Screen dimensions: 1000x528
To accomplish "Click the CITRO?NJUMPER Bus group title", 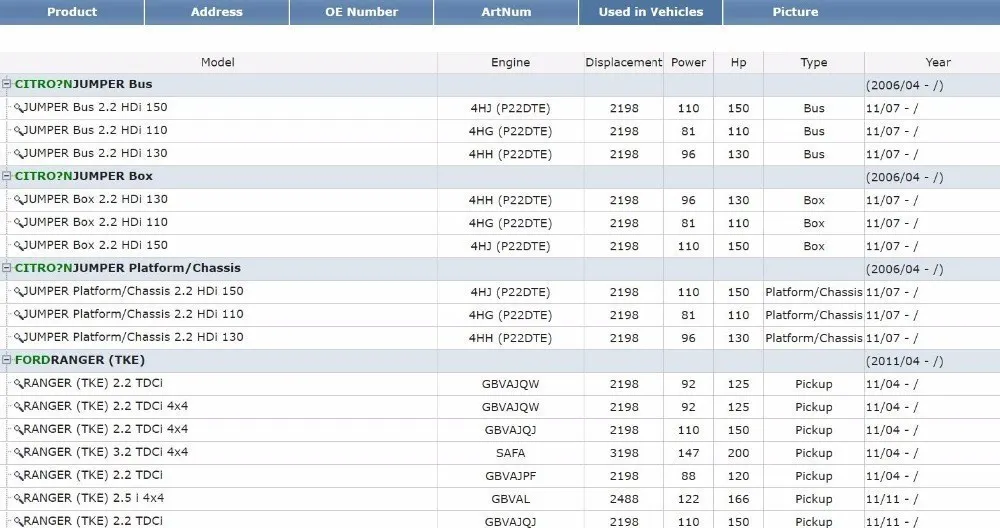I will coord(84,84).
